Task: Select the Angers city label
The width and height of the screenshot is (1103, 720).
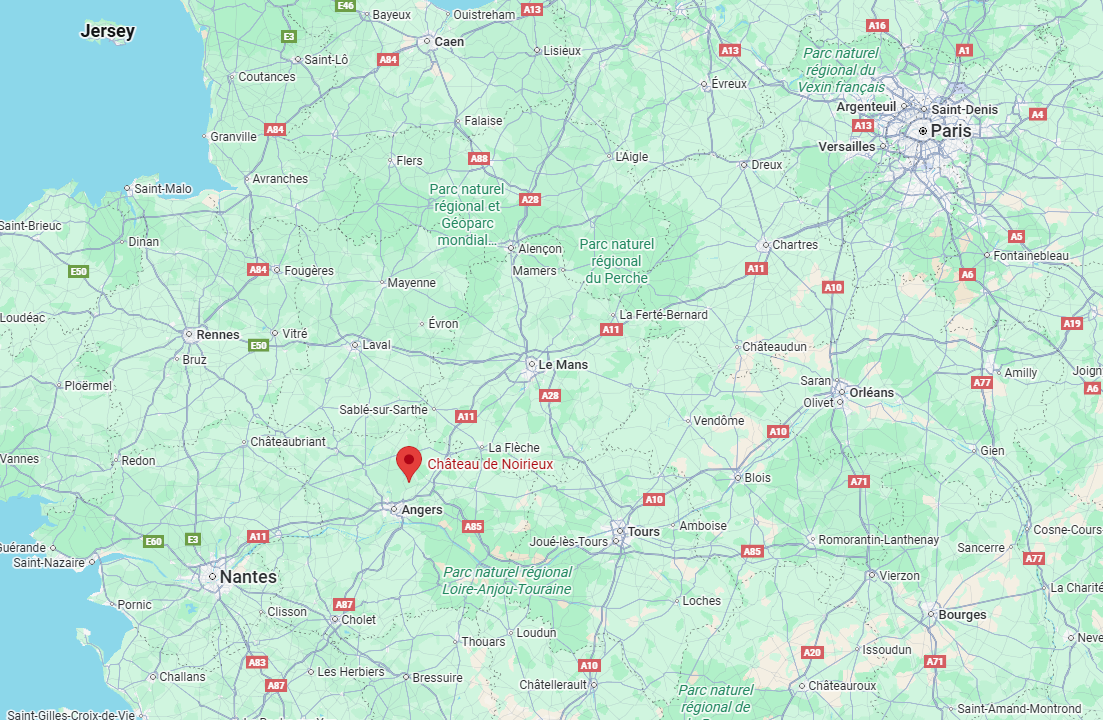Action: click(x=422, y=510)
